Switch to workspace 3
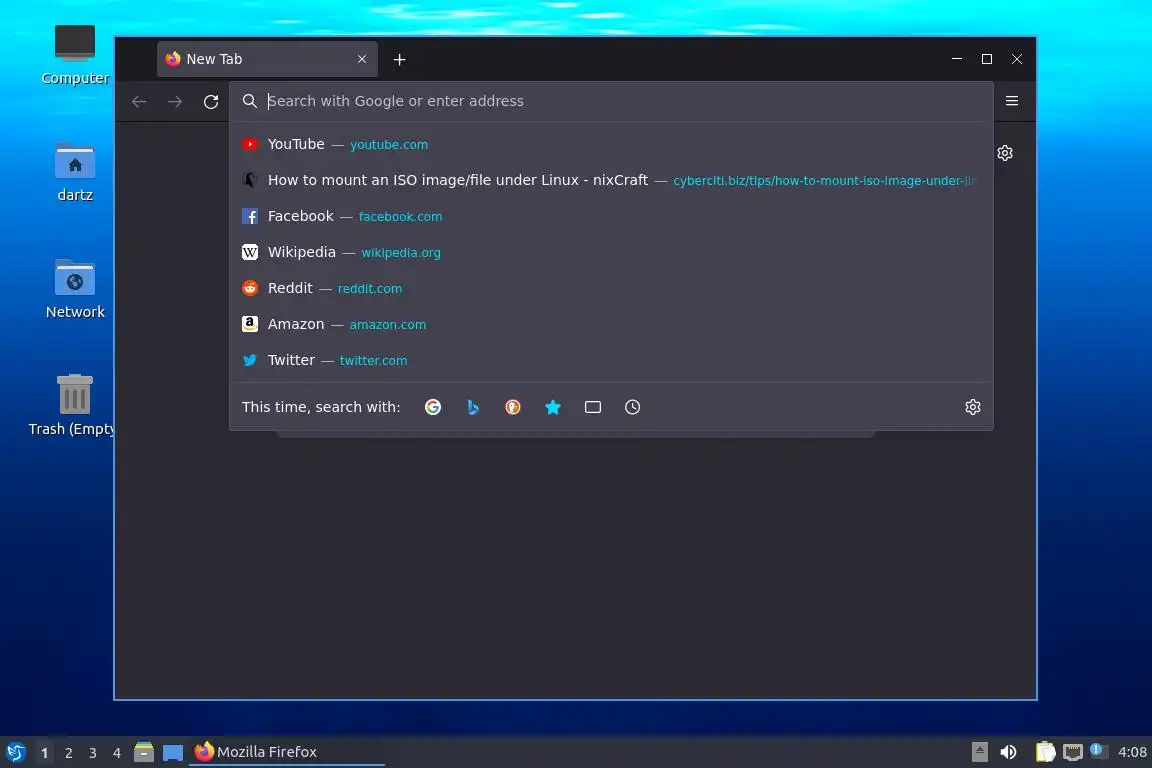This screenshot has height=768, width=1152. point(93,753)
